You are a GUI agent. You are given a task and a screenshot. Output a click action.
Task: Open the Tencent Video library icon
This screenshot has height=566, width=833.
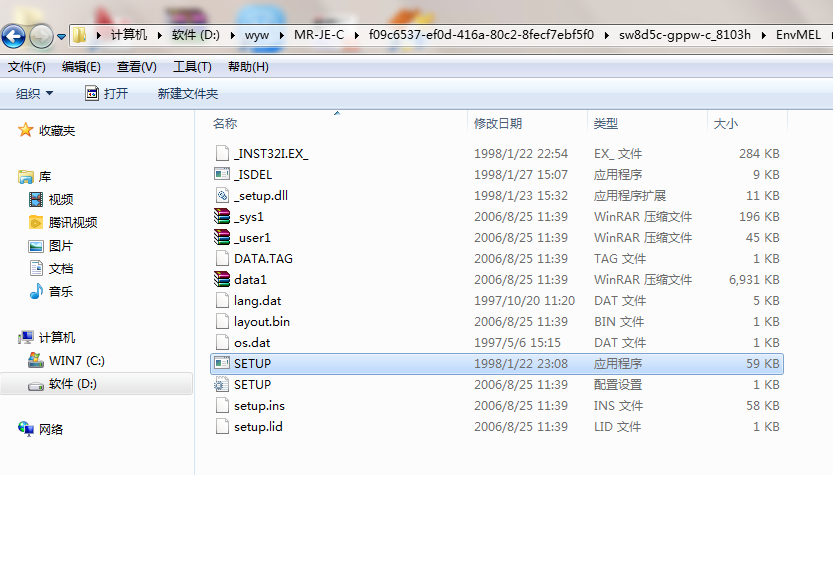[37, 223]
